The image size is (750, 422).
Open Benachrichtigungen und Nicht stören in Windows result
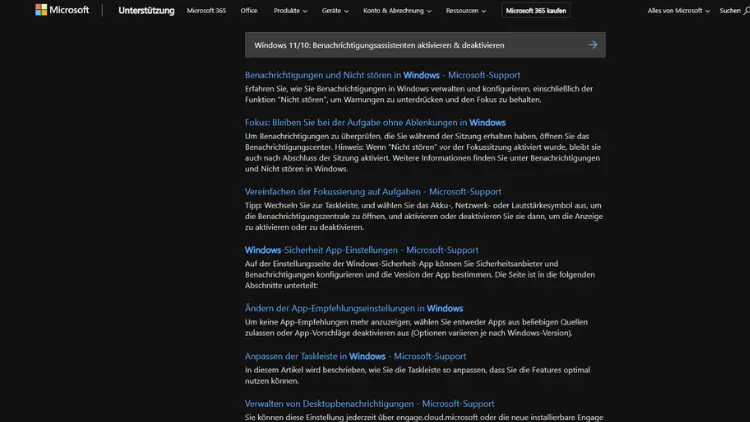(x=382, y=75)
